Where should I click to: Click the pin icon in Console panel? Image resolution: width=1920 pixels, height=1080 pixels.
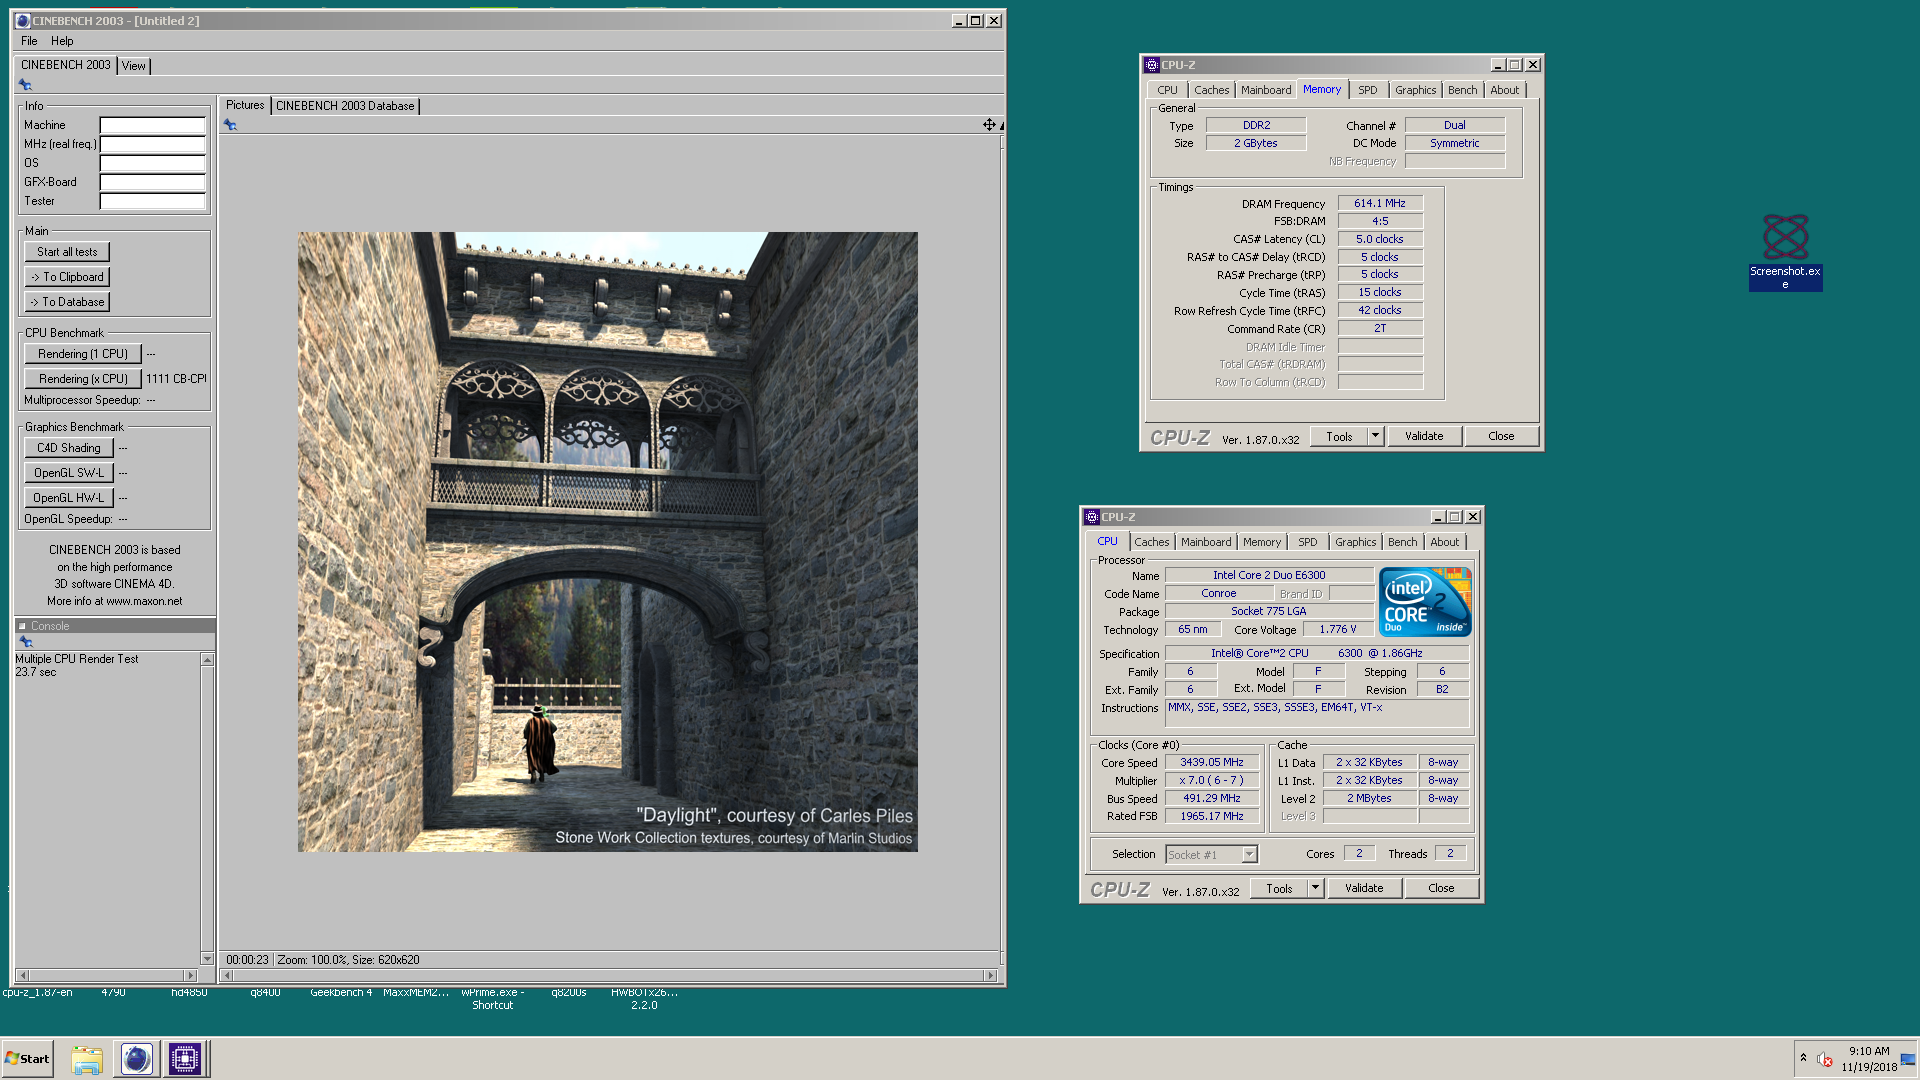click(26, 642)
